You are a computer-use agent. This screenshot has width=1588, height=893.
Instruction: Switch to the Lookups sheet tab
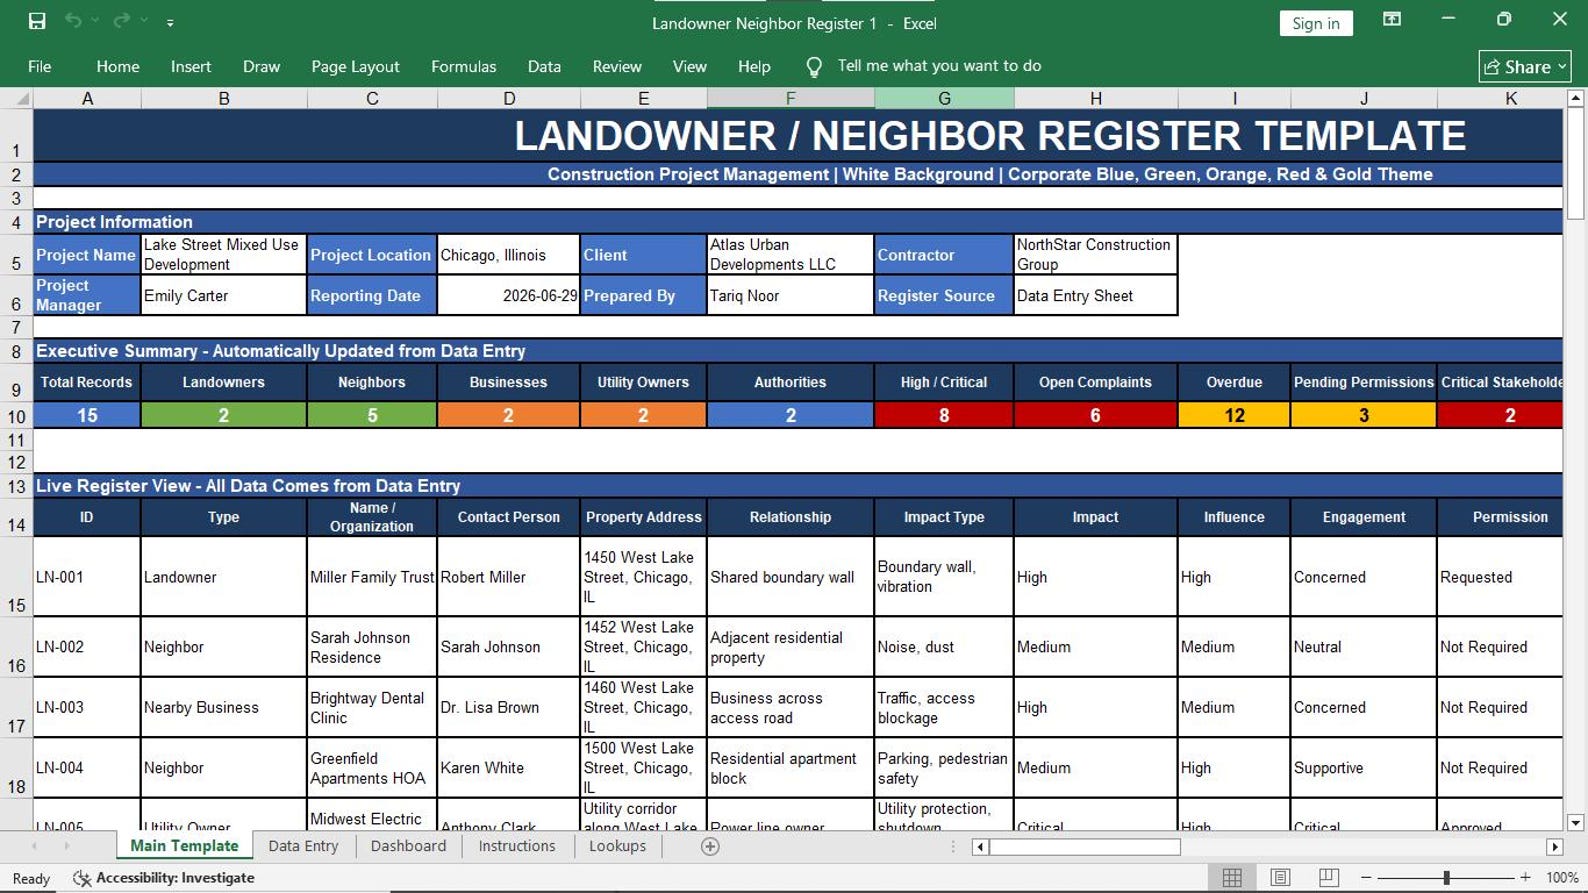point(617,846)
